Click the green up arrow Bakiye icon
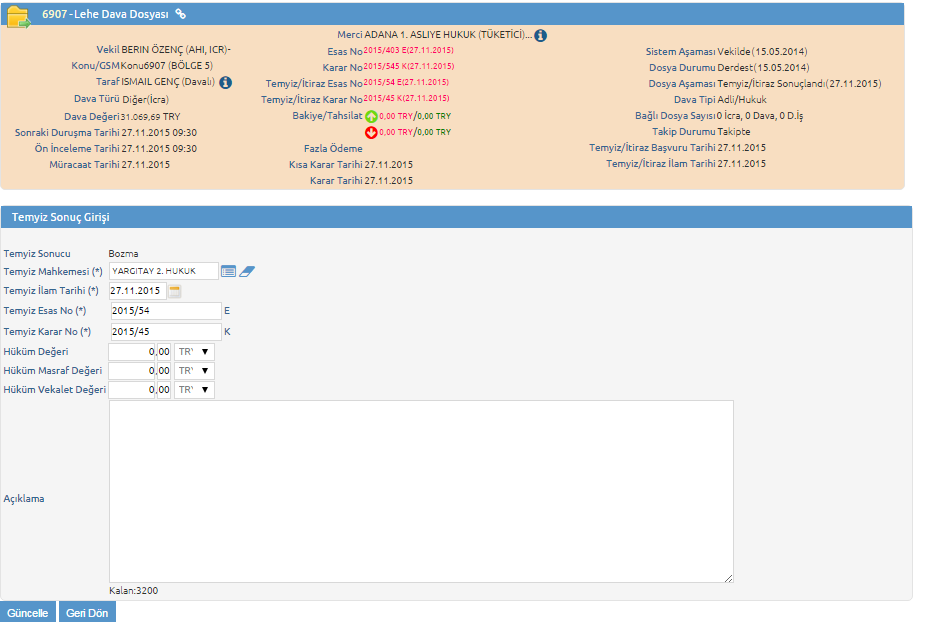The height and width of the screenshot is (622, 925). click(x=371, y=116)
